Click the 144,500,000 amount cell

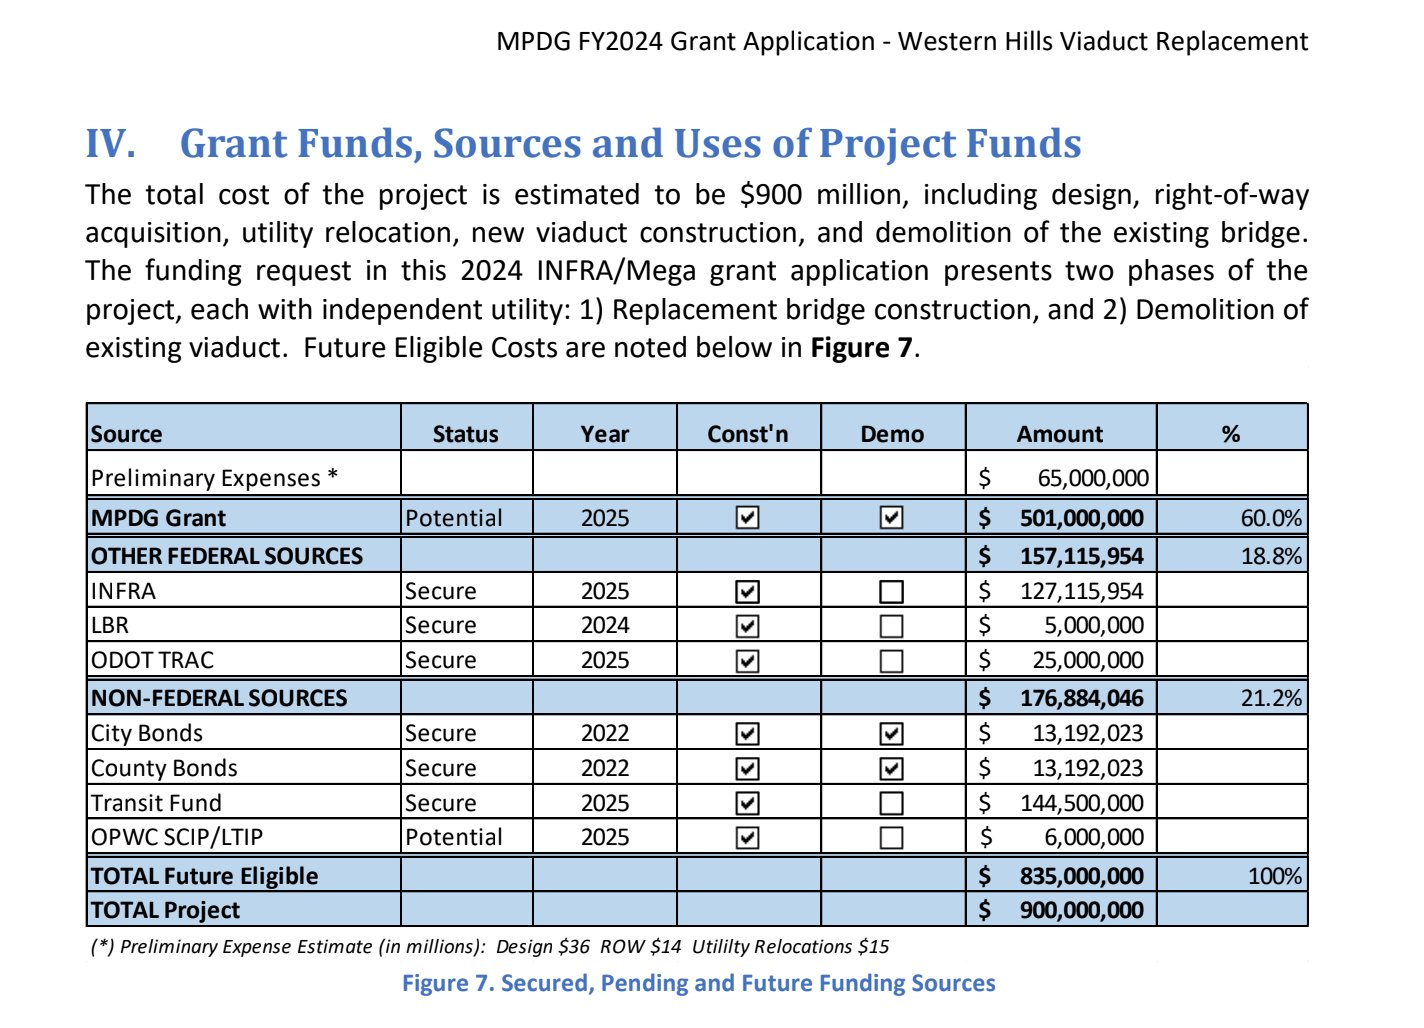point(1061,803)
